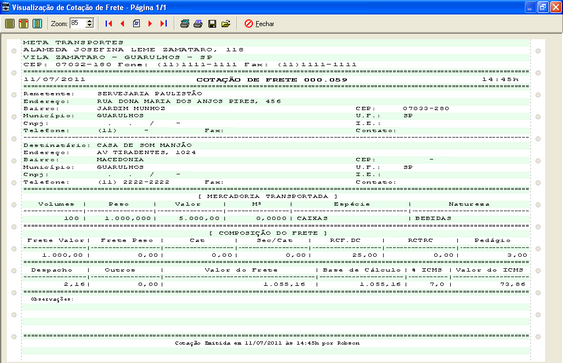Click the time '14:45h' at top right
This screenshot has height=363, width=563.
500,79
